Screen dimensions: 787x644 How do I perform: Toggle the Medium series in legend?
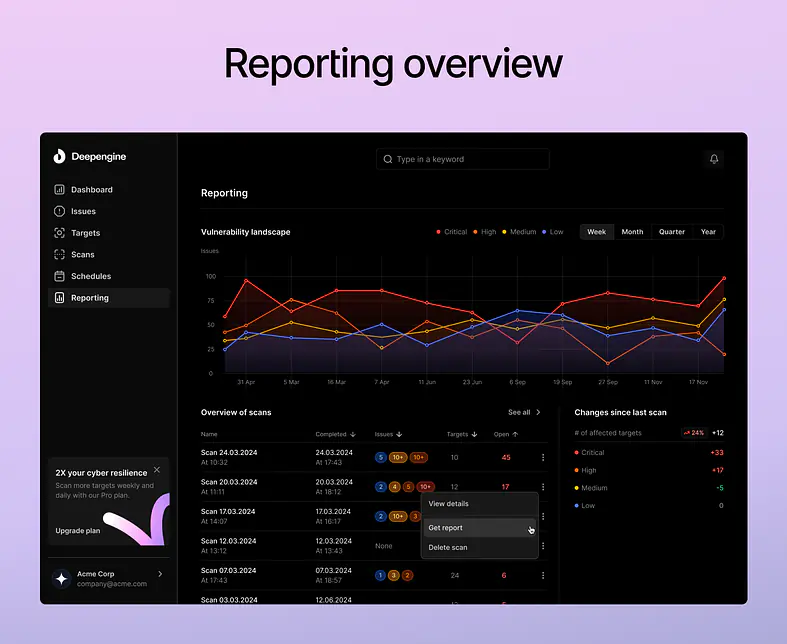519,232
